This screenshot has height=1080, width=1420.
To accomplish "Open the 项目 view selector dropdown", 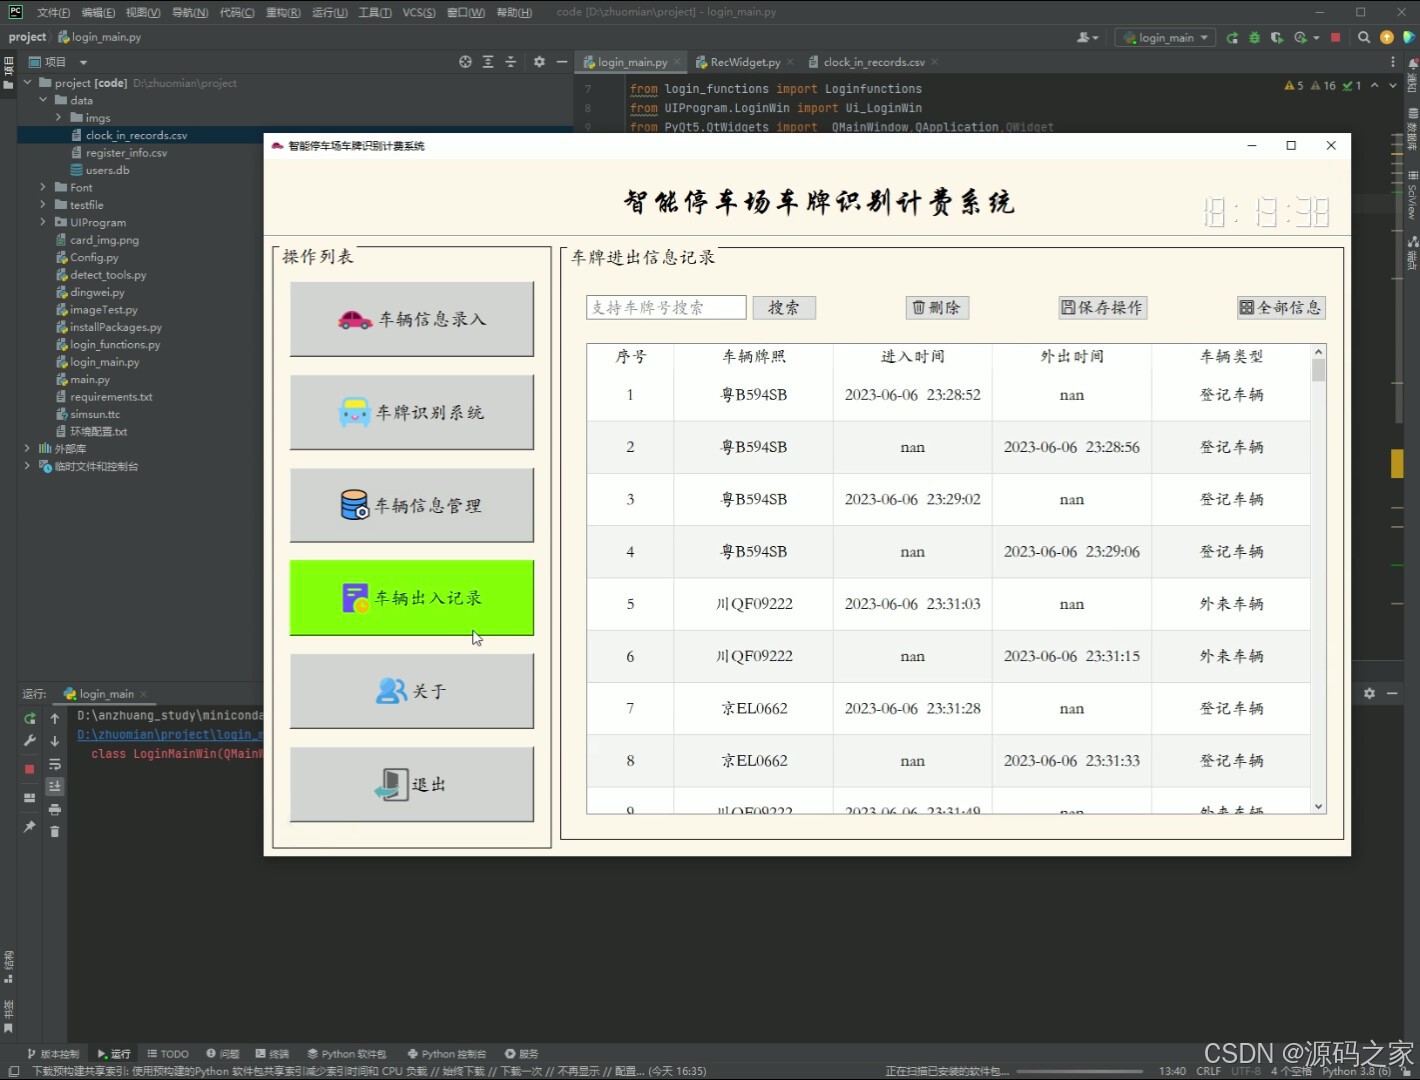I will point(60,62).
